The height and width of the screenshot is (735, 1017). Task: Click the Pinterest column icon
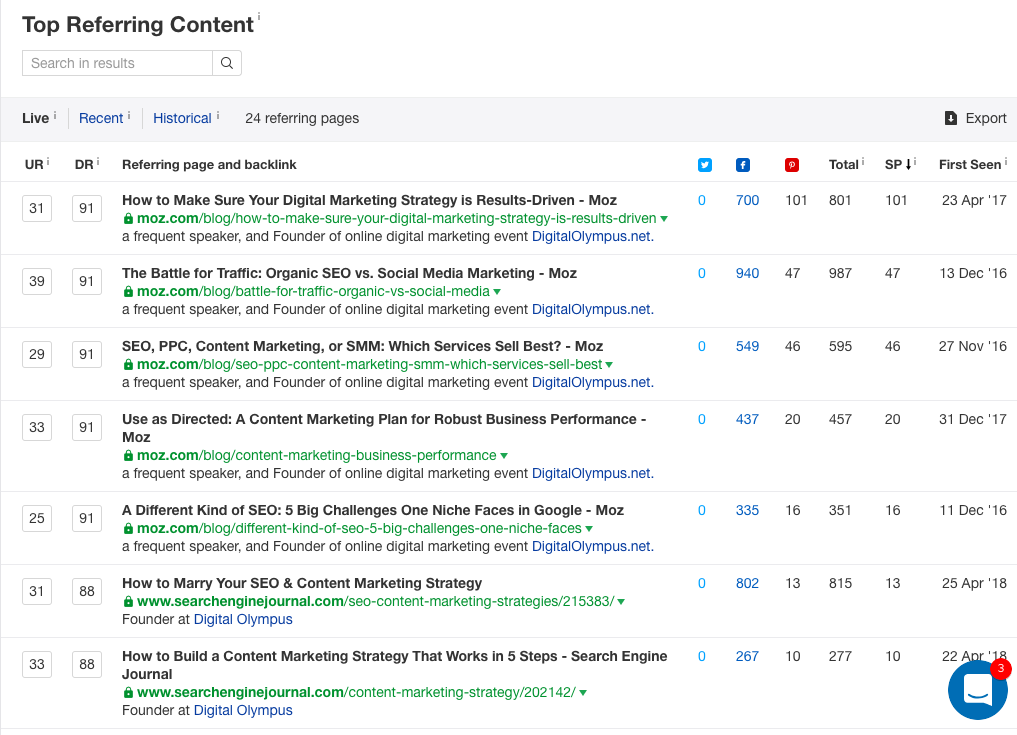791,165
